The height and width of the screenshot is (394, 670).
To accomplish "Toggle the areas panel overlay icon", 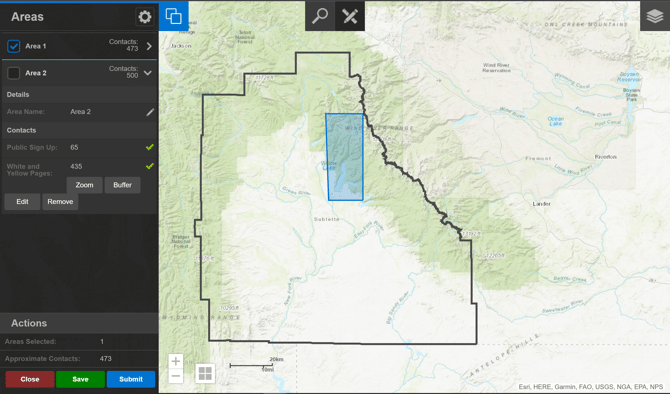I will coord(173,16).
